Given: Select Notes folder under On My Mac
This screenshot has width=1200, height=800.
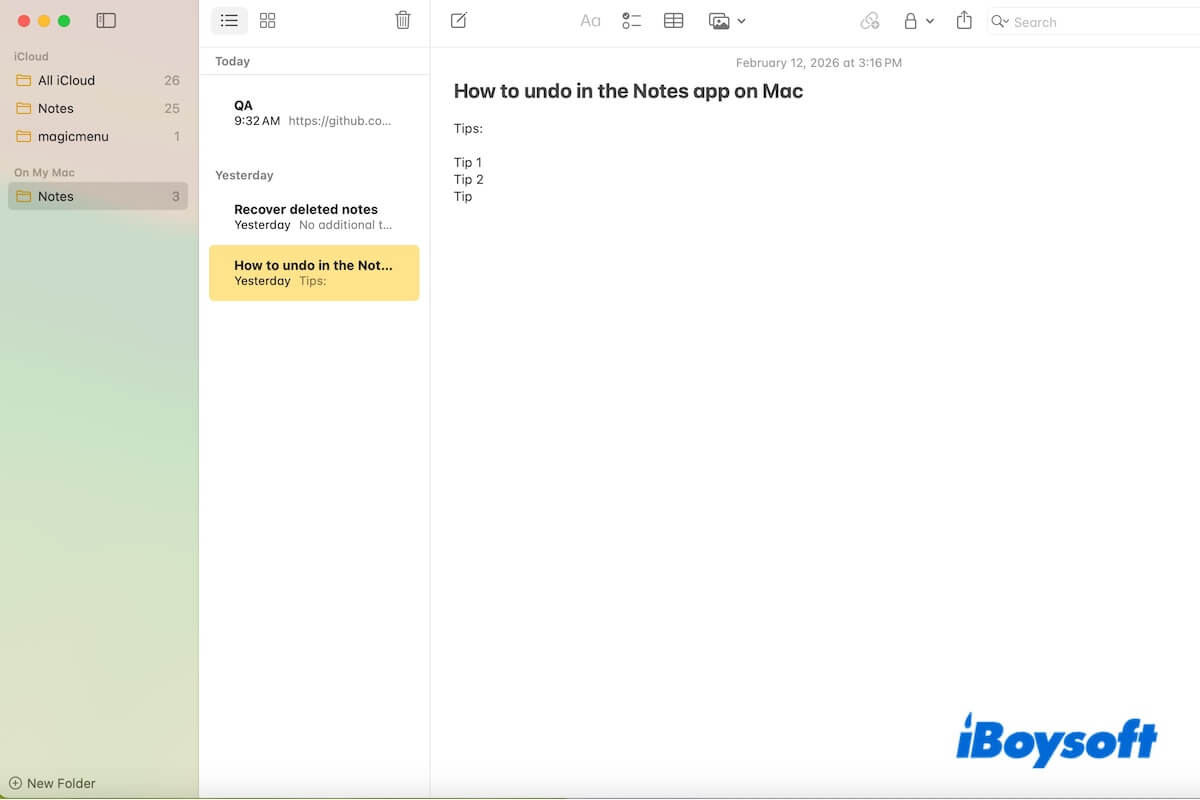Looking at the screenshot, I should point(55,196).
